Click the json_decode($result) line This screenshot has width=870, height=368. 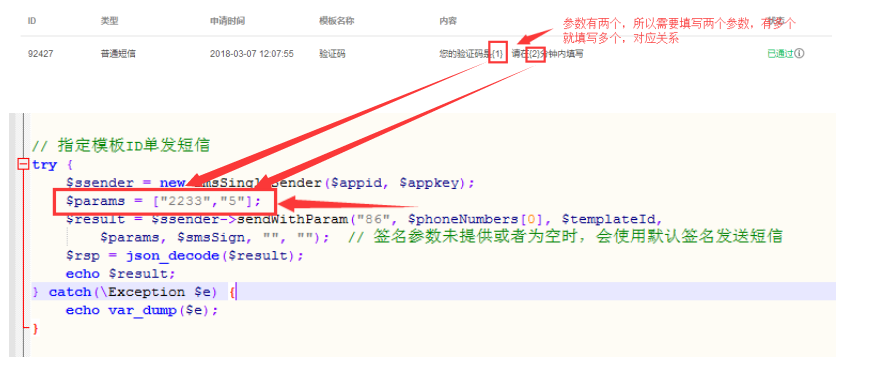(185, 255)
